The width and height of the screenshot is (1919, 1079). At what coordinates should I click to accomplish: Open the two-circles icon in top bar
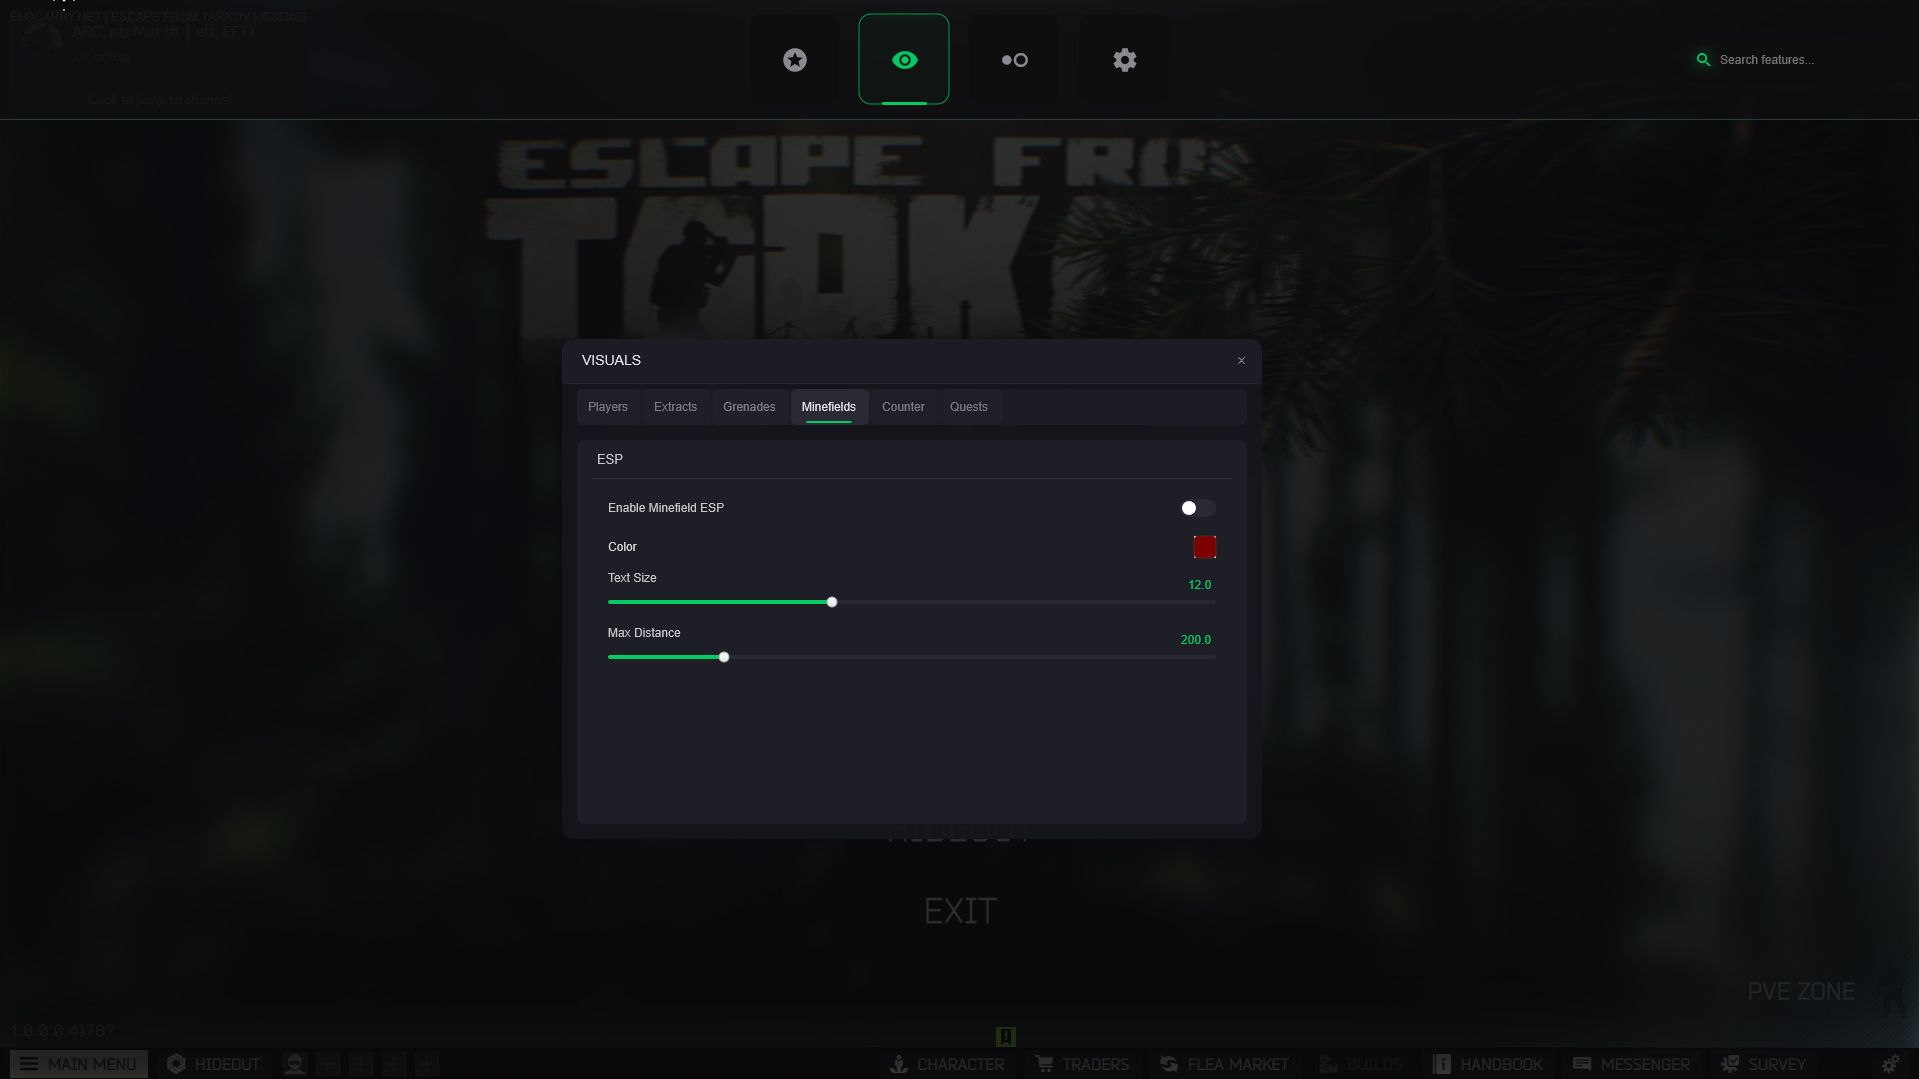pos(1014,60)
